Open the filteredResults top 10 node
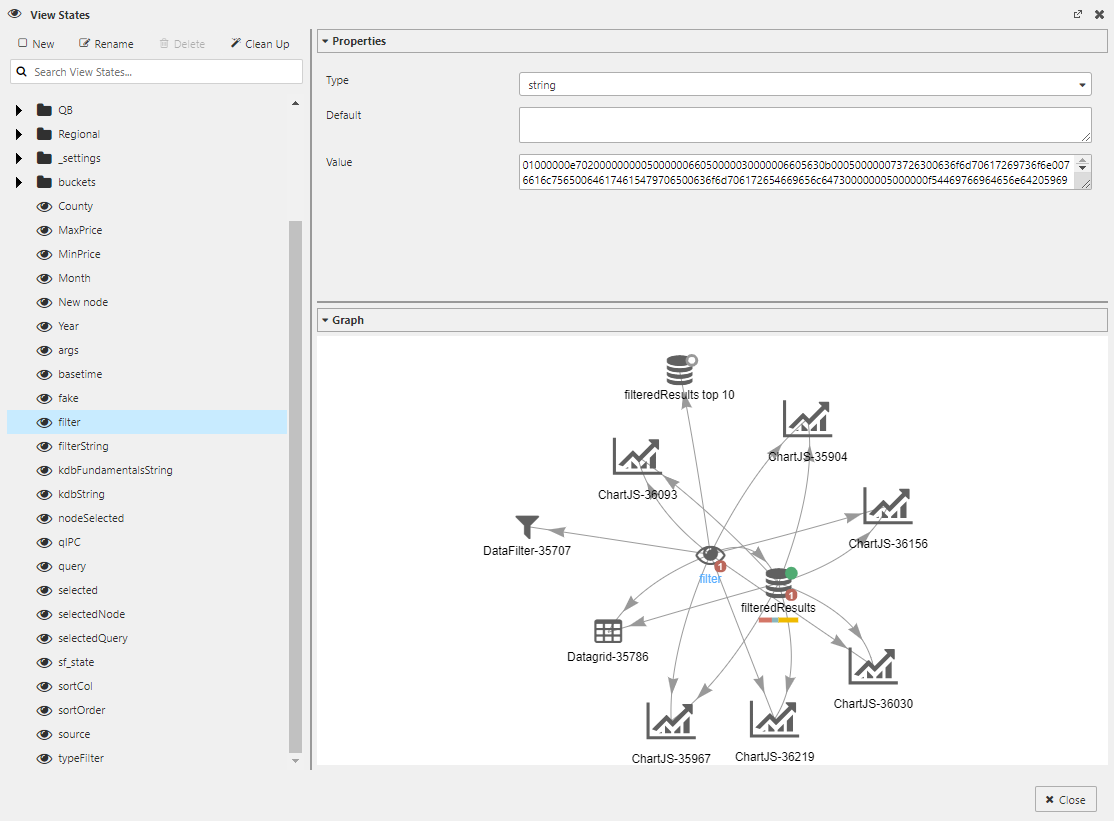This screenshot has height=821, width=1114. coord(680,369)
